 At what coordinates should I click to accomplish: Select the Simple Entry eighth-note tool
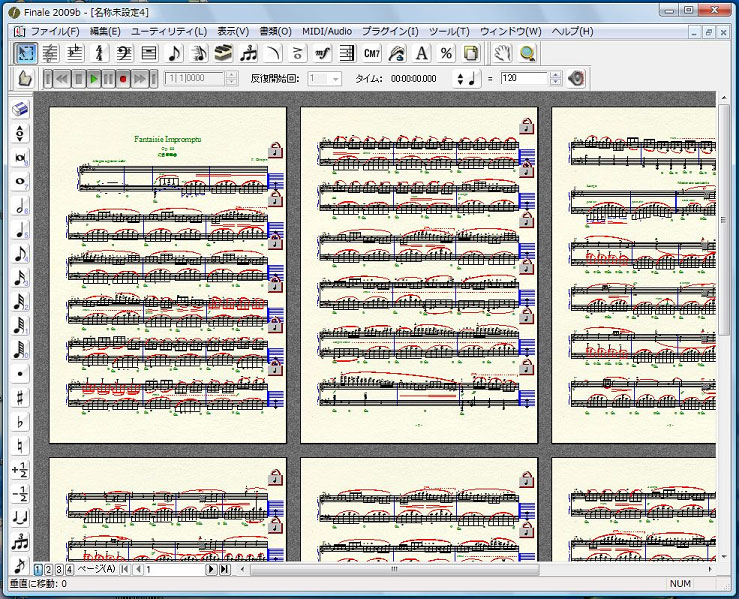[x=174, y=53]
